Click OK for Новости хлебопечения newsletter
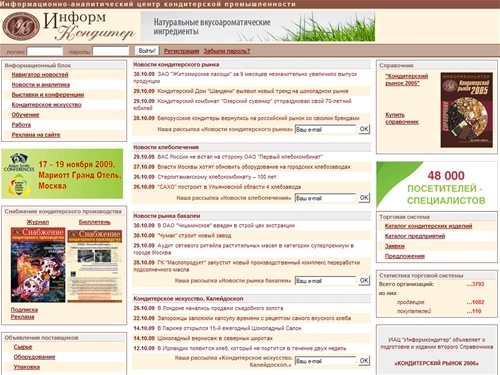The height and width of the screenshot is (375, 500). (x=364, y=198)
